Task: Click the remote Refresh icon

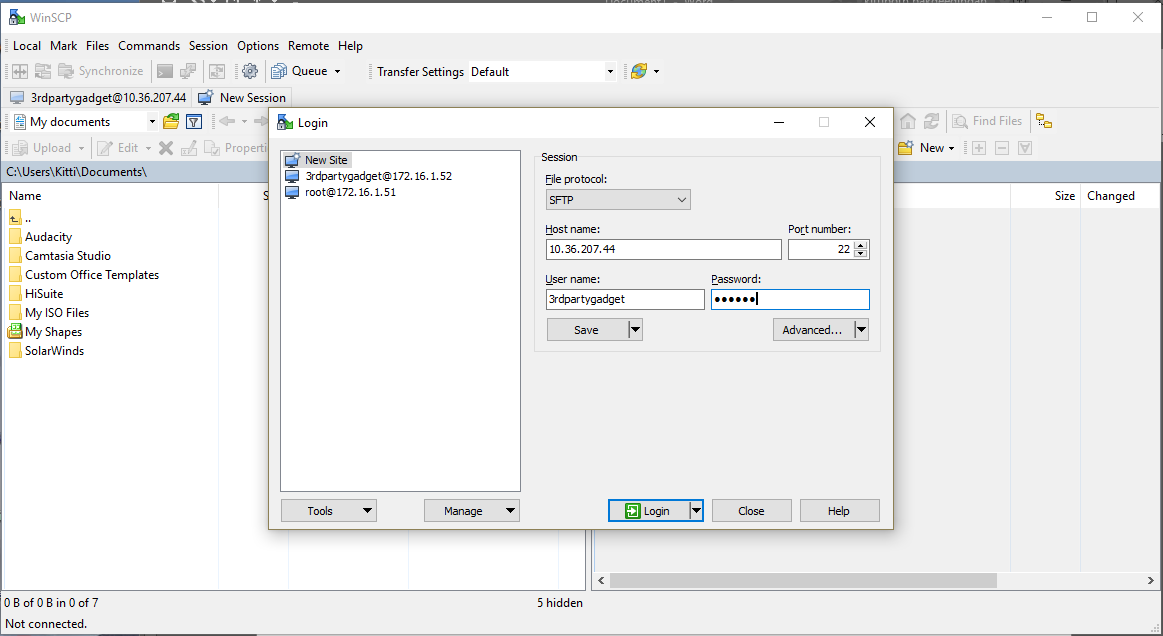Action: 932,121
